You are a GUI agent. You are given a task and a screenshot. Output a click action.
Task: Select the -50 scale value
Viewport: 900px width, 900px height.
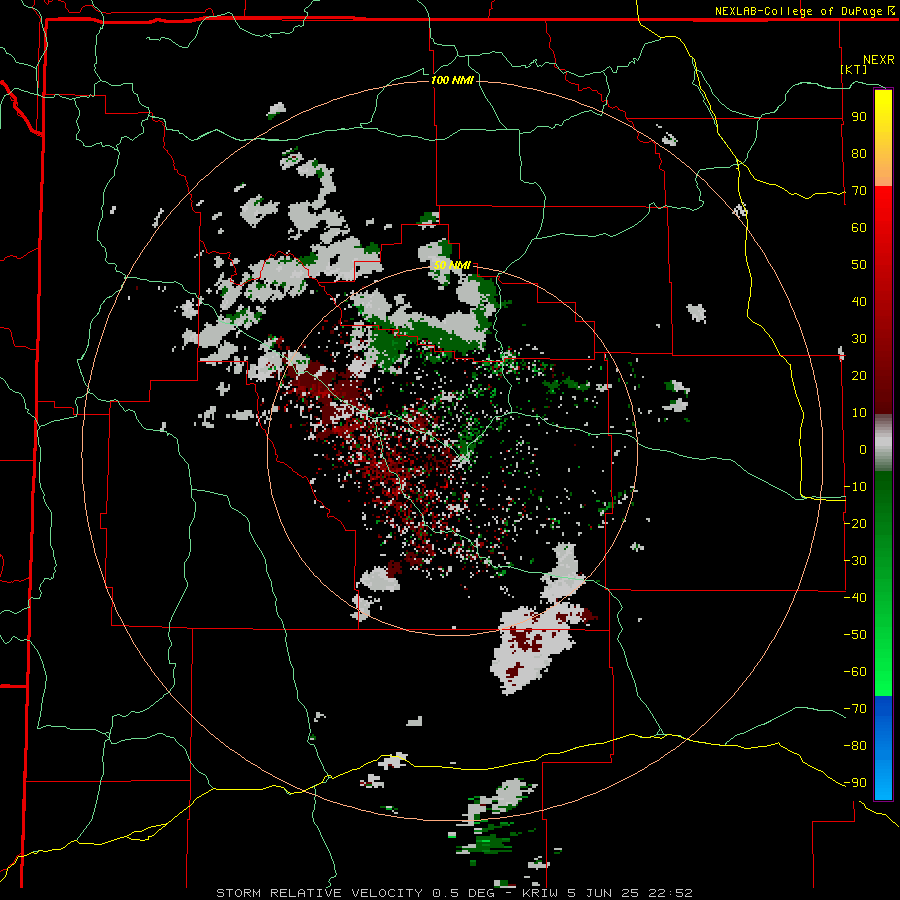pyautogui.click(x=855, y=635)
